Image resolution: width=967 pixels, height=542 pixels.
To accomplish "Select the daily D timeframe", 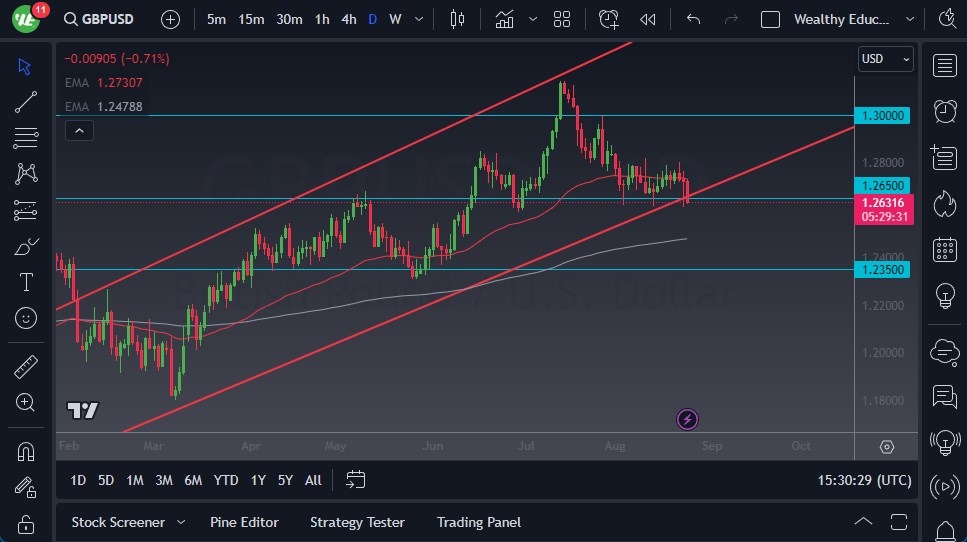I will pyautogui.click(x=372, y=20).
